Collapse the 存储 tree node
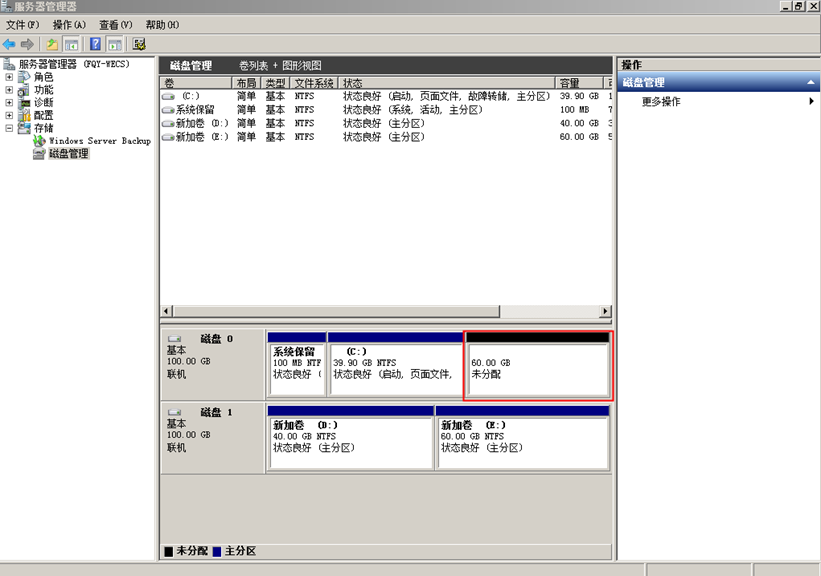 (x=10, y=128)
